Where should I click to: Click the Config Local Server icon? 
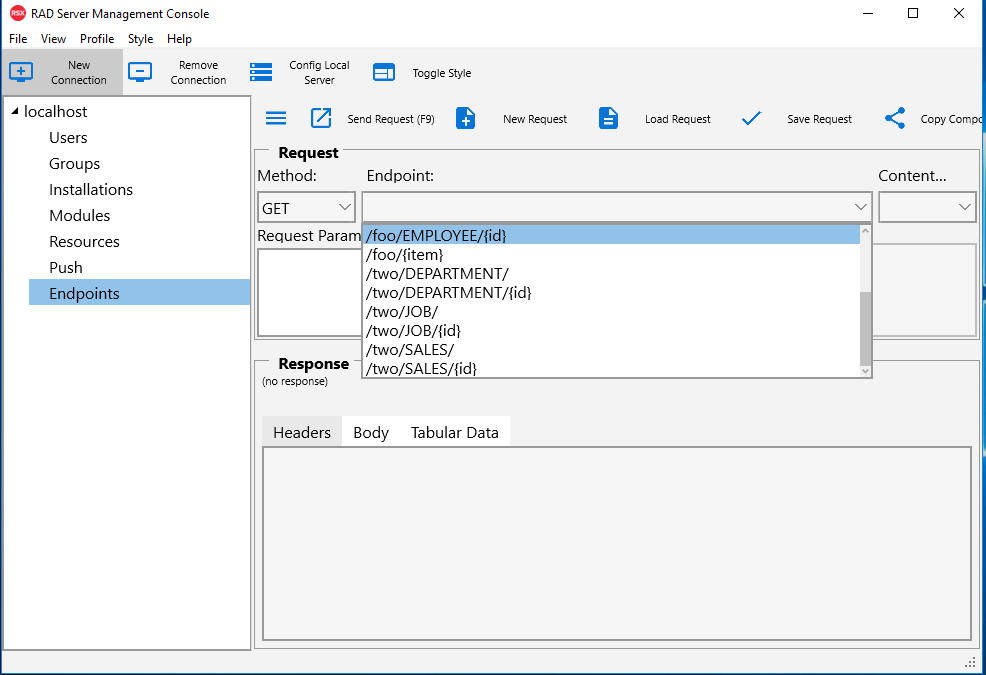point(261,72)
